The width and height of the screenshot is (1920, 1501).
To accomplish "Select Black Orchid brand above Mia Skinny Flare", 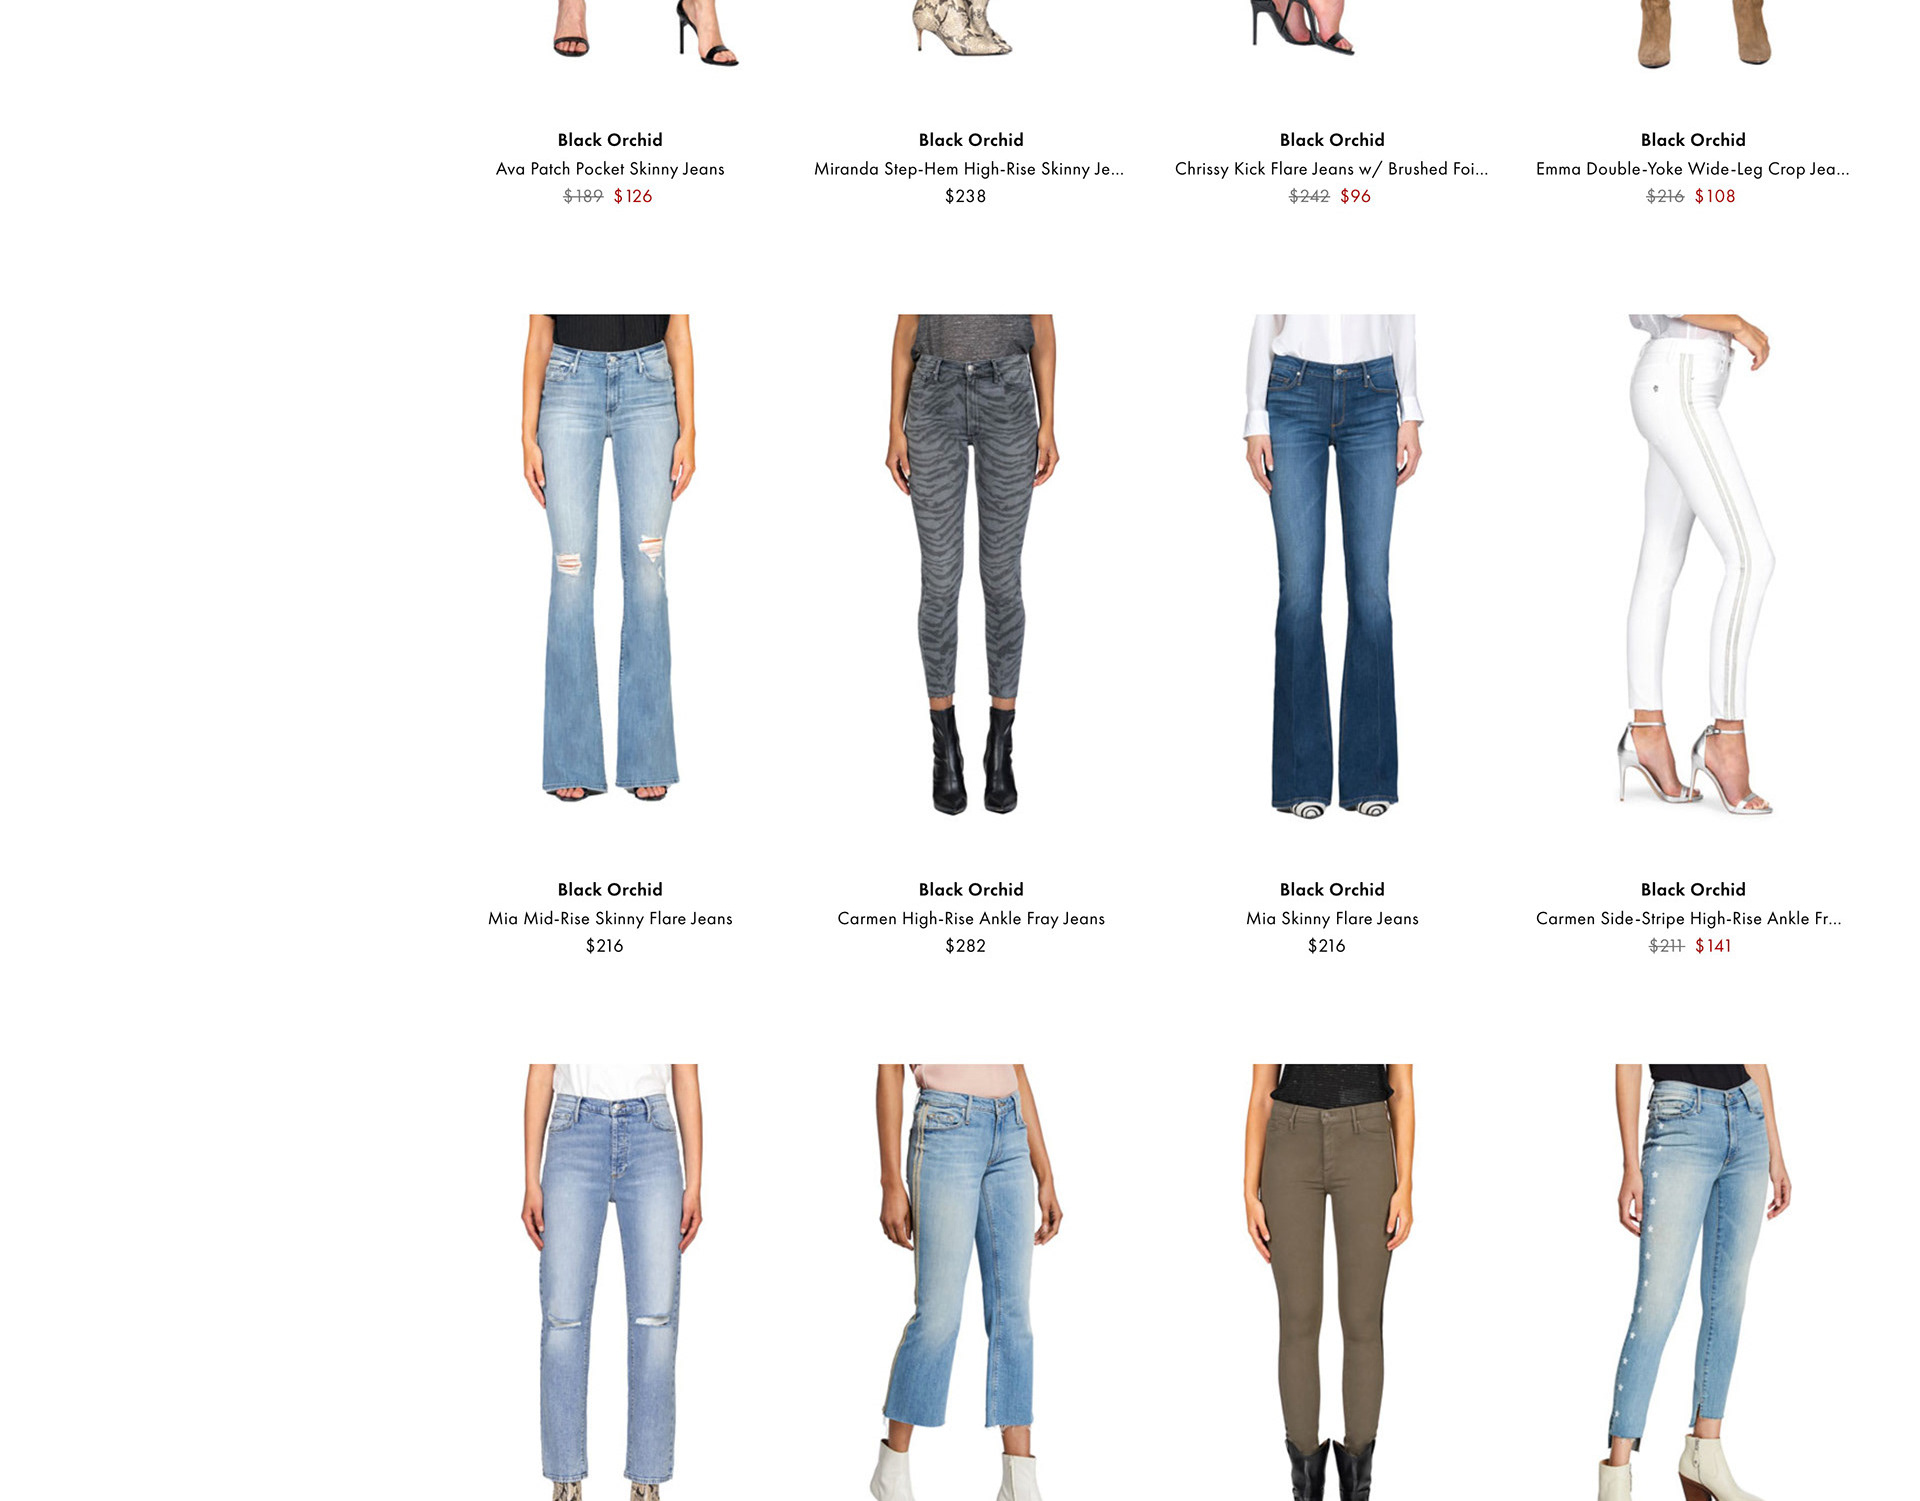I will click(x=1332, y=889).
